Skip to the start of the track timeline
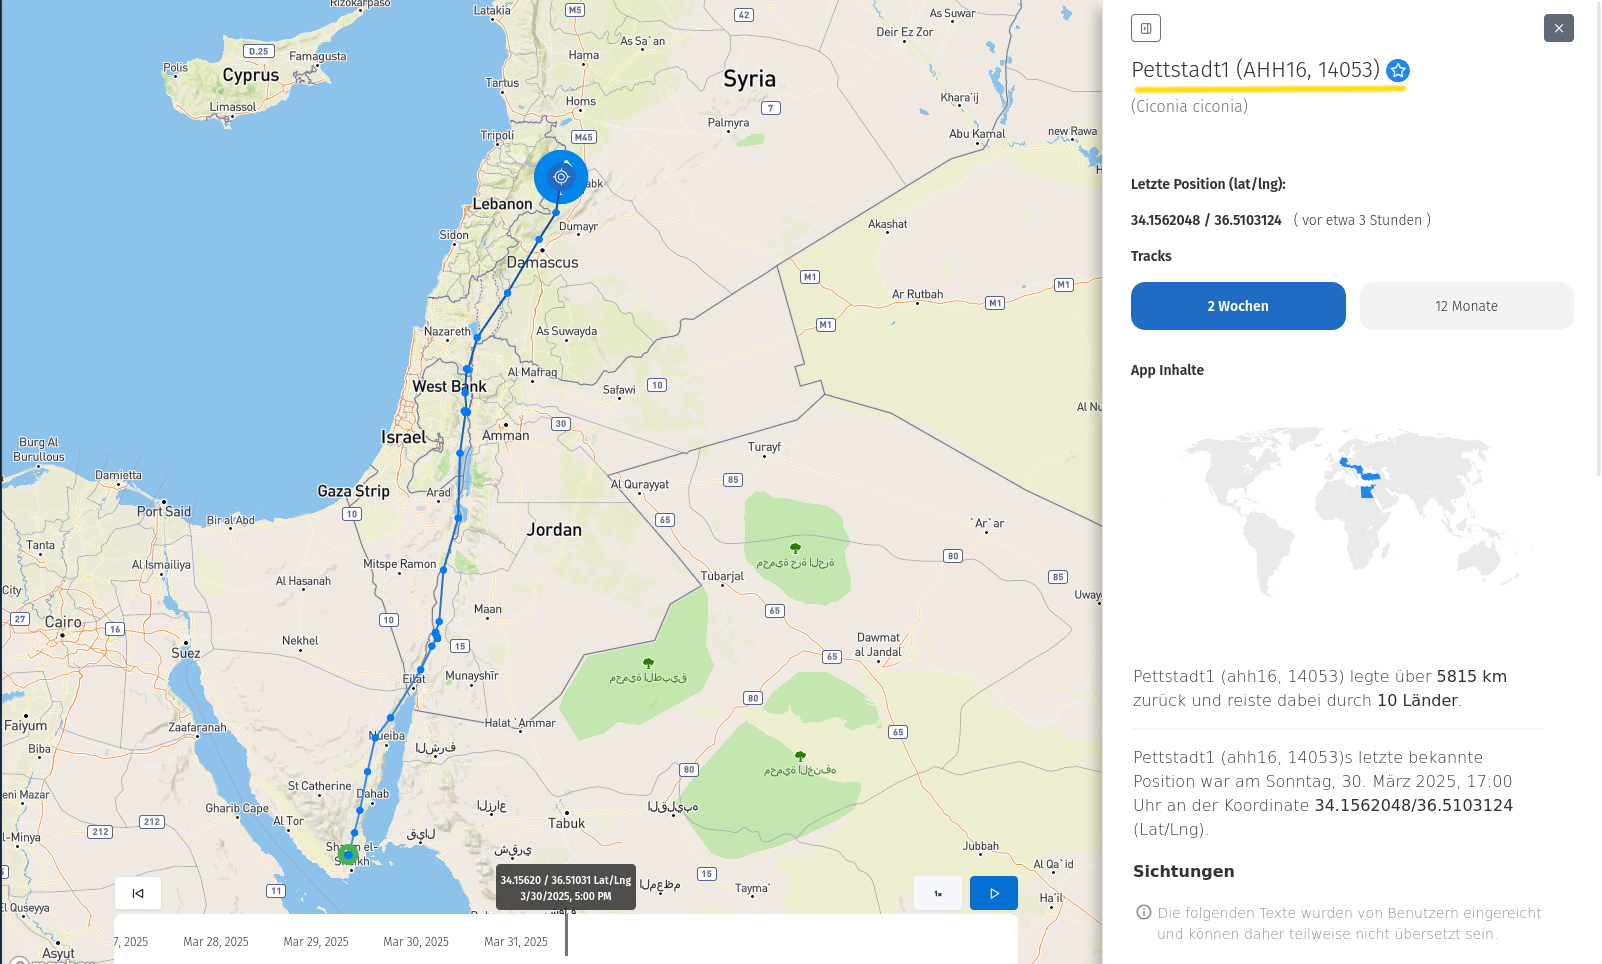This screenshot has width=1602, height=964. pyautogui.click(x=138, y=893)
